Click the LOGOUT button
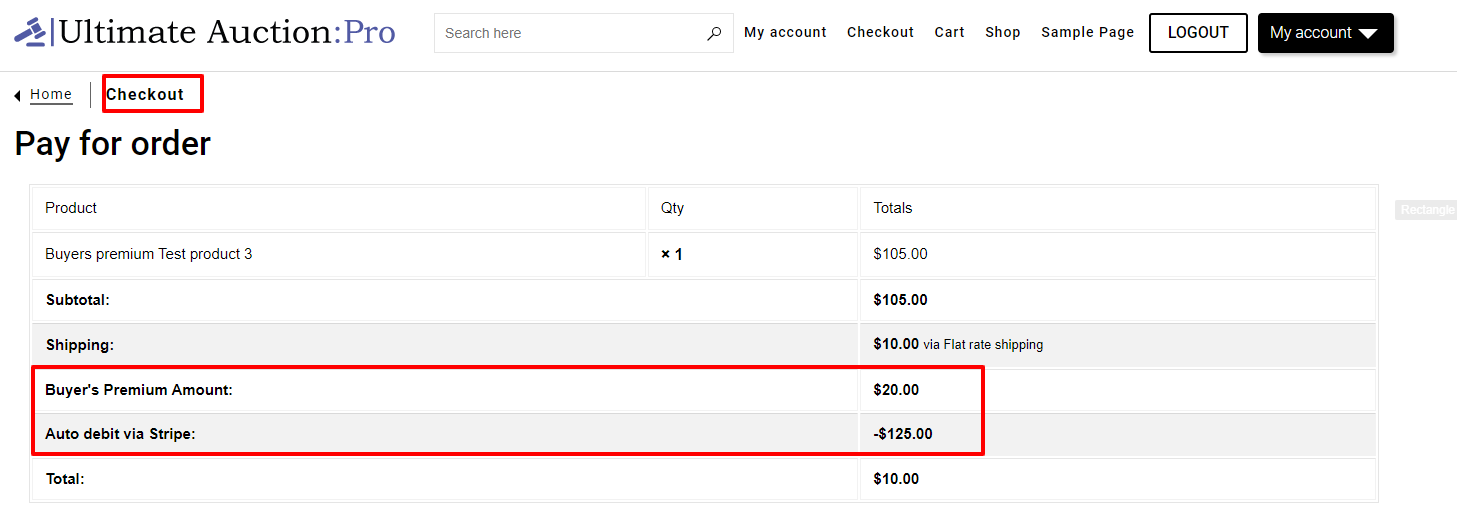Viewport: 1457px width, 522px height. (x=1198, y=33)
